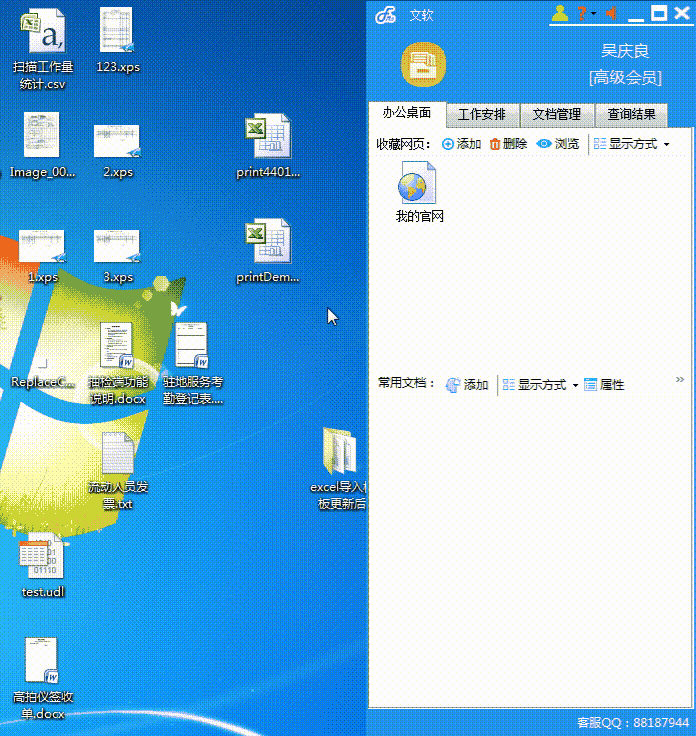Select the Image_00 desktop image file
This screenshot has height=736, width=696.
click(x=42, y=146)
